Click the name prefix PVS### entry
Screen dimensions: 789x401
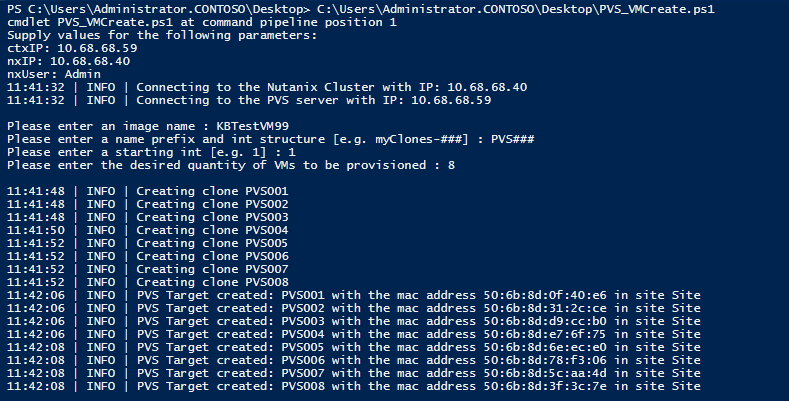click(512, 139)
